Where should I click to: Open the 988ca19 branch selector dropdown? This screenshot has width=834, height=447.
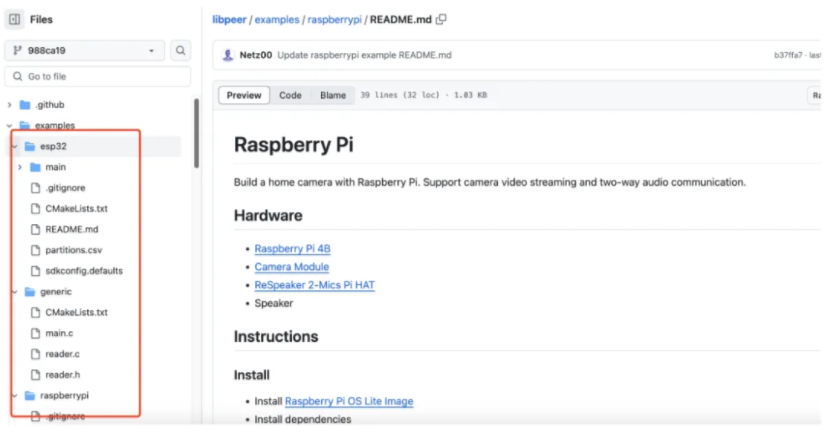click(85, 51)
